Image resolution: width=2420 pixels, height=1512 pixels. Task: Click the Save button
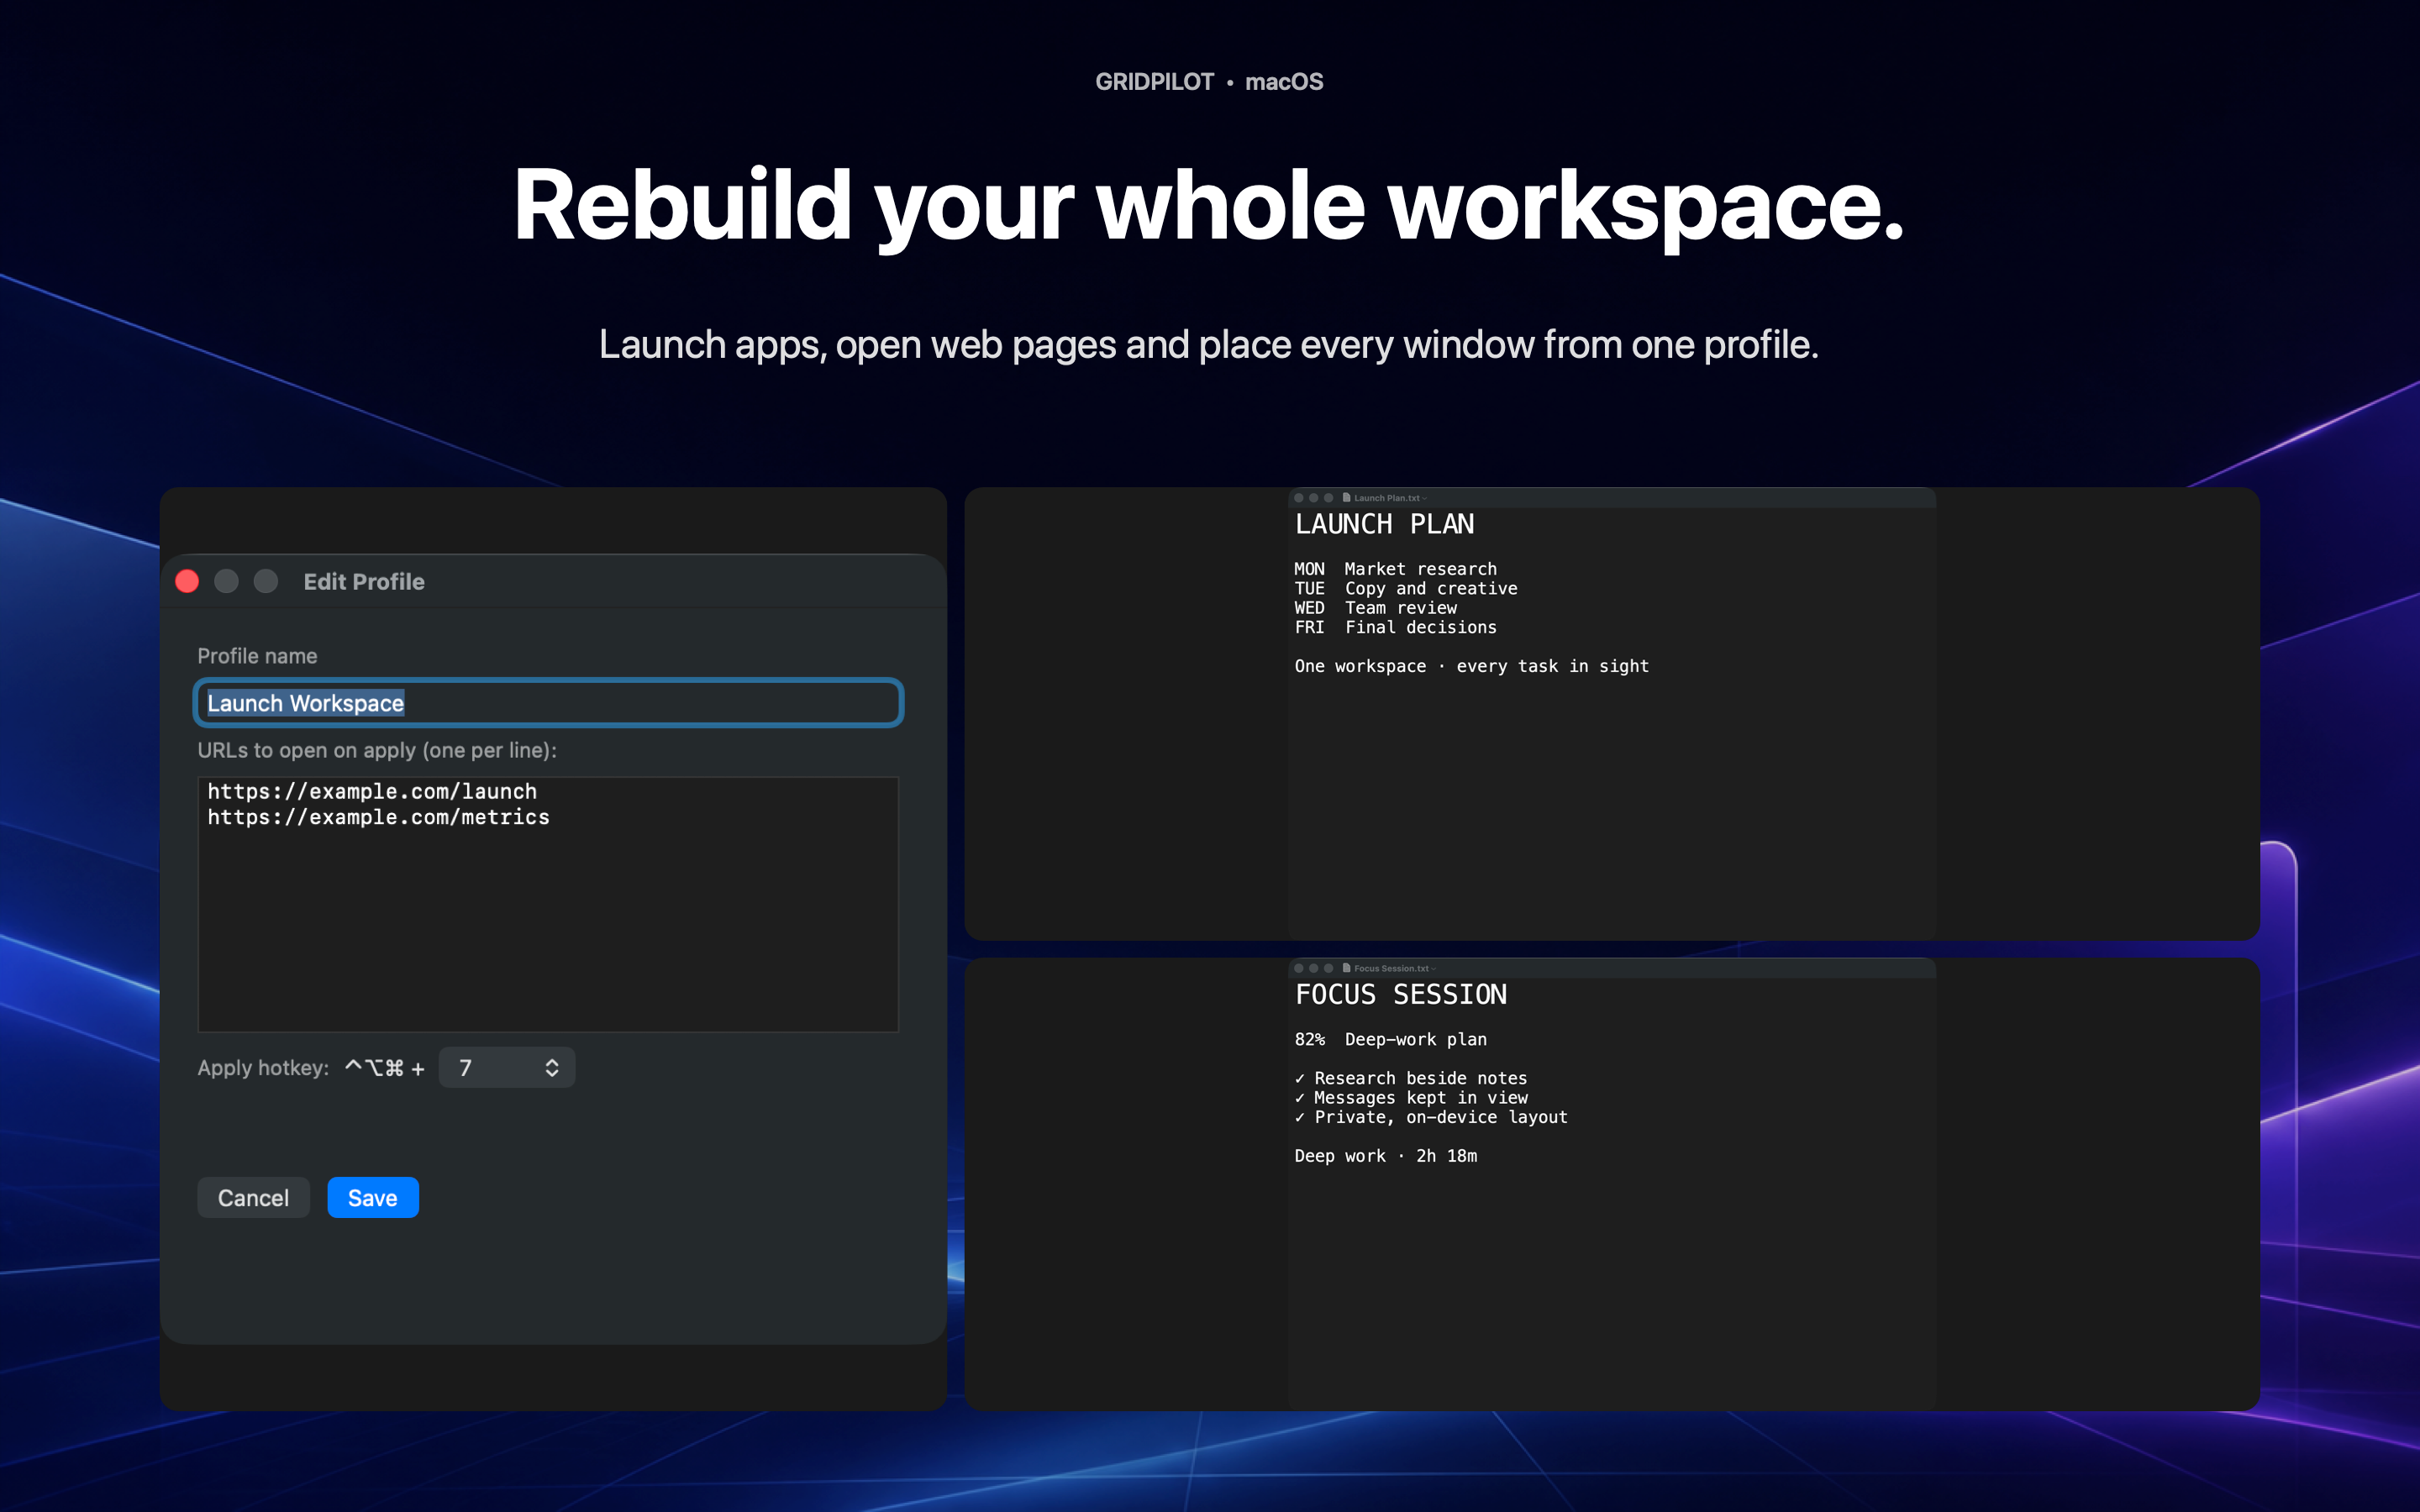pyautogui.click(x=372, y=1197)
